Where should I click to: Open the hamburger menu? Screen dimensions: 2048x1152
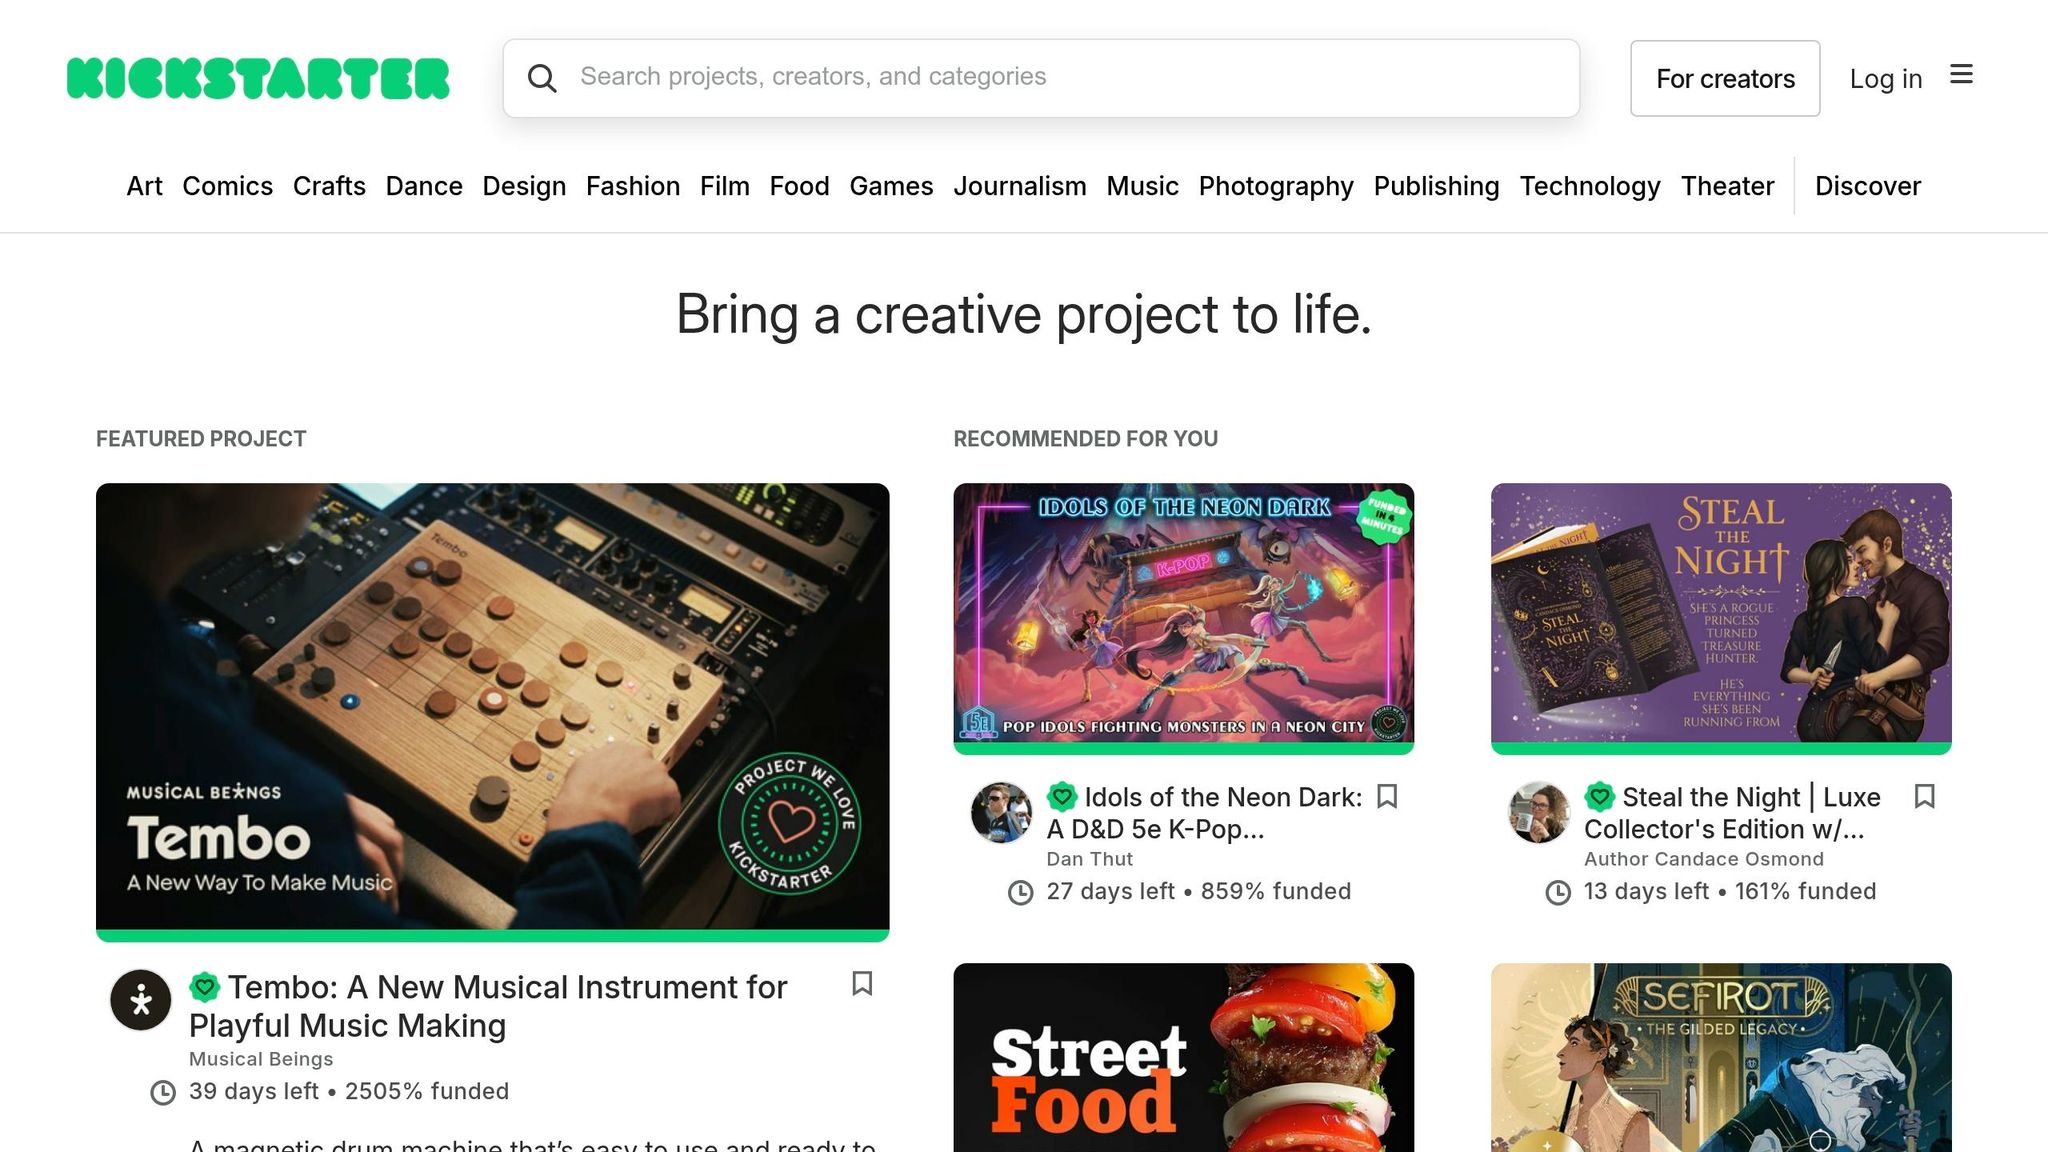point(1962,75)
